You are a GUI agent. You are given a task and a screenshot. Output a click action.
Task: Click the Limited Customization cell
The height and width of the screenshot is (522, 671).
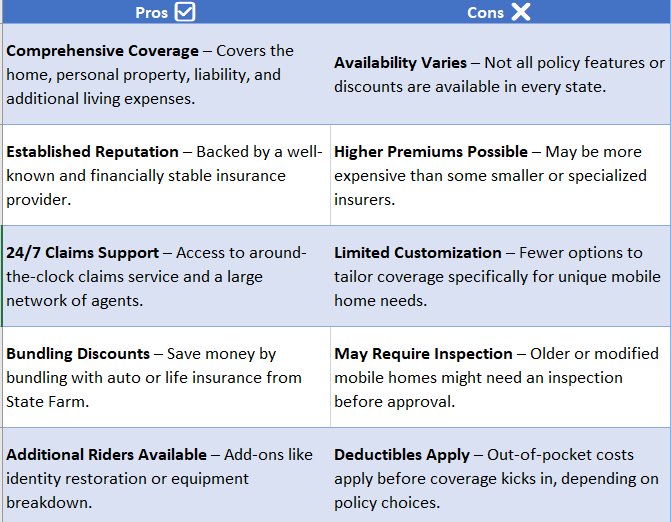tap(500, 276)
